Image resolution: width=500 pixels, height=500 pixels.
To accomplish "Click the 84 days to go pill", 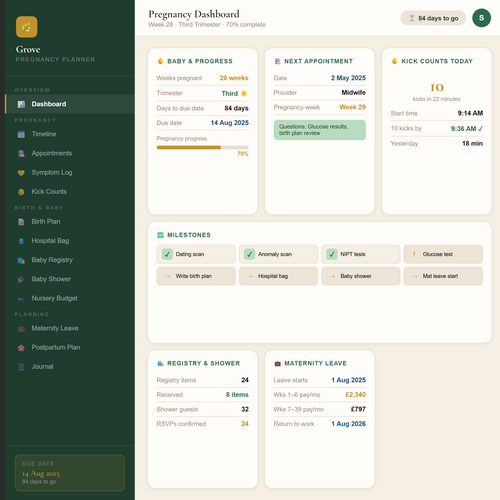I will coord(433,18).
